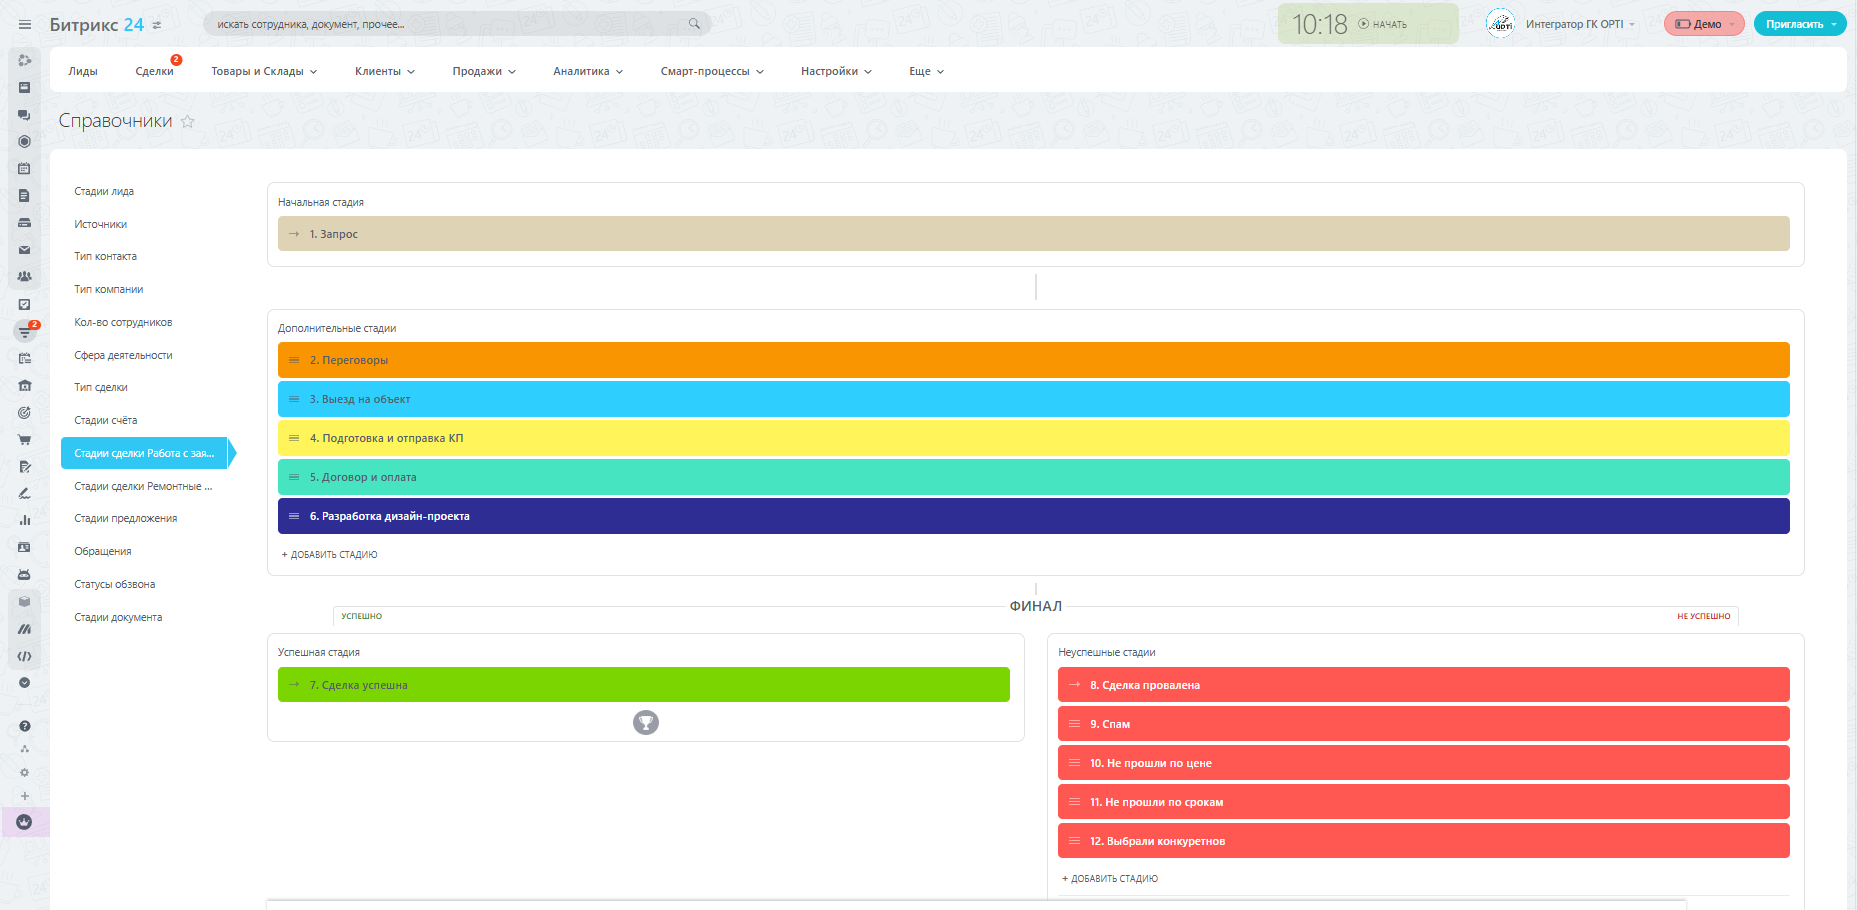Open the hamburger menu beside Битрикс 24
The height and width of the screenshot is (910, 1857).
25,25
